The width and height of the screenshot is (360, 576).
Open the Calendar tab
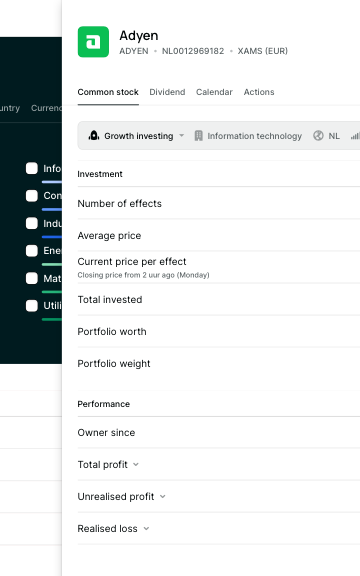click(x=214, y=92)
